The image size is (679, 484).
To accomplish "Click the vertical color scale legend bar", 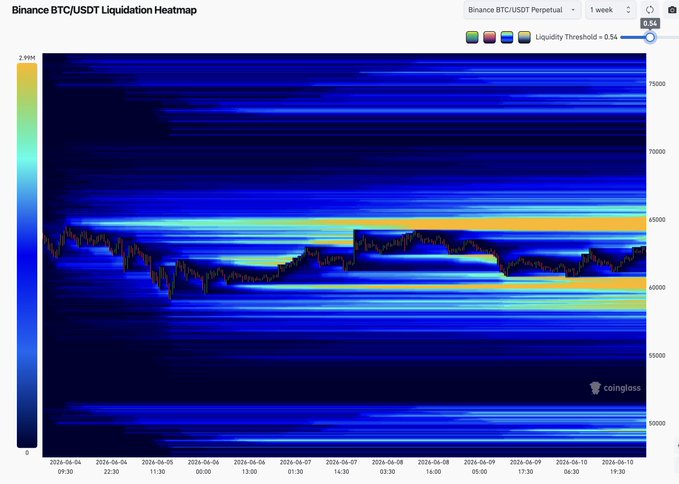I will (x=27, y=255).
